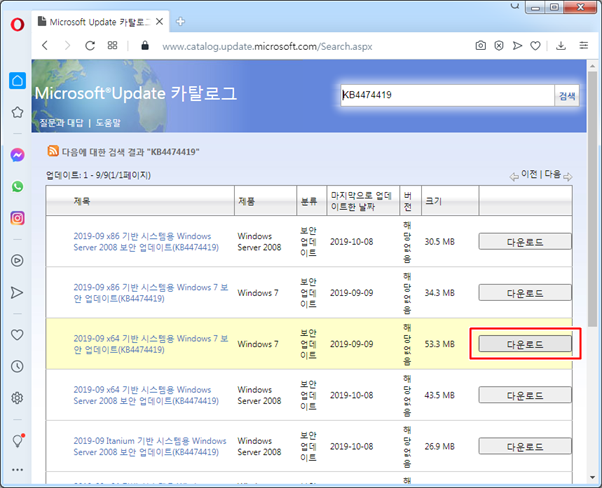
Task: Sort by the 크기 column header
Action: point(434,201)
